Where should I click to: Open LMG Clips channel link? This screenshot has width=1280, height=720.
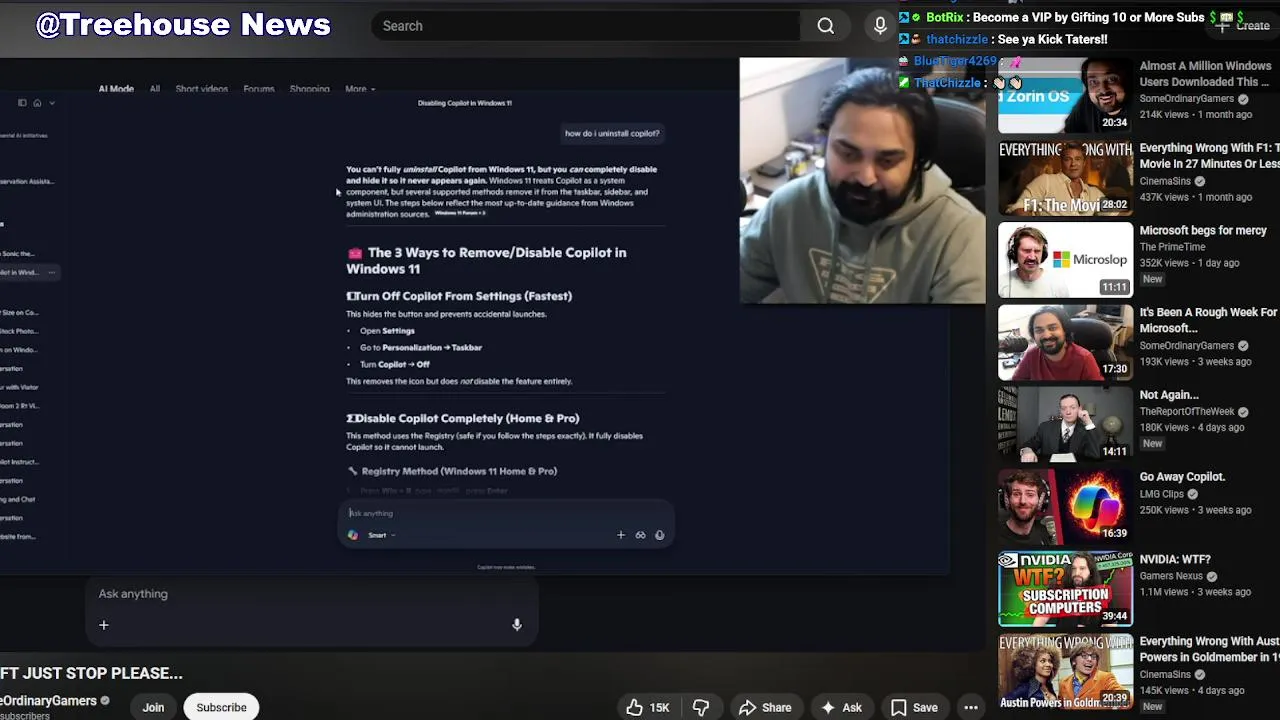tap(1162, 494)
